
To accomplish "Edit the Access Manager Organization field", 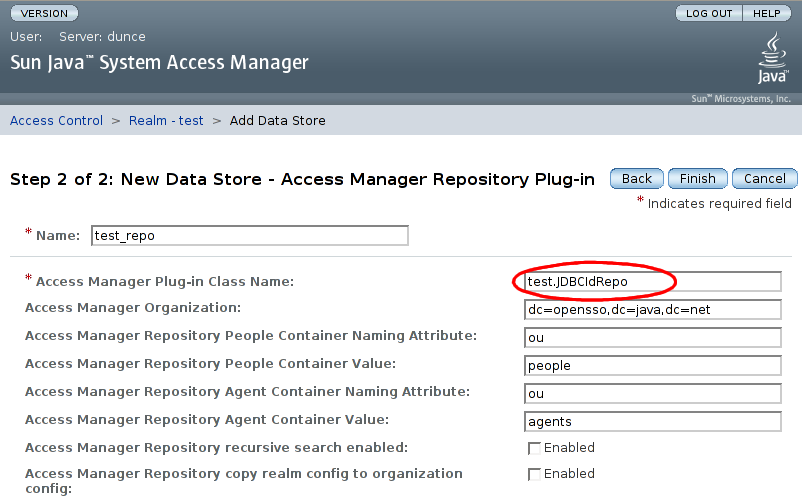I will pos(653,310).
